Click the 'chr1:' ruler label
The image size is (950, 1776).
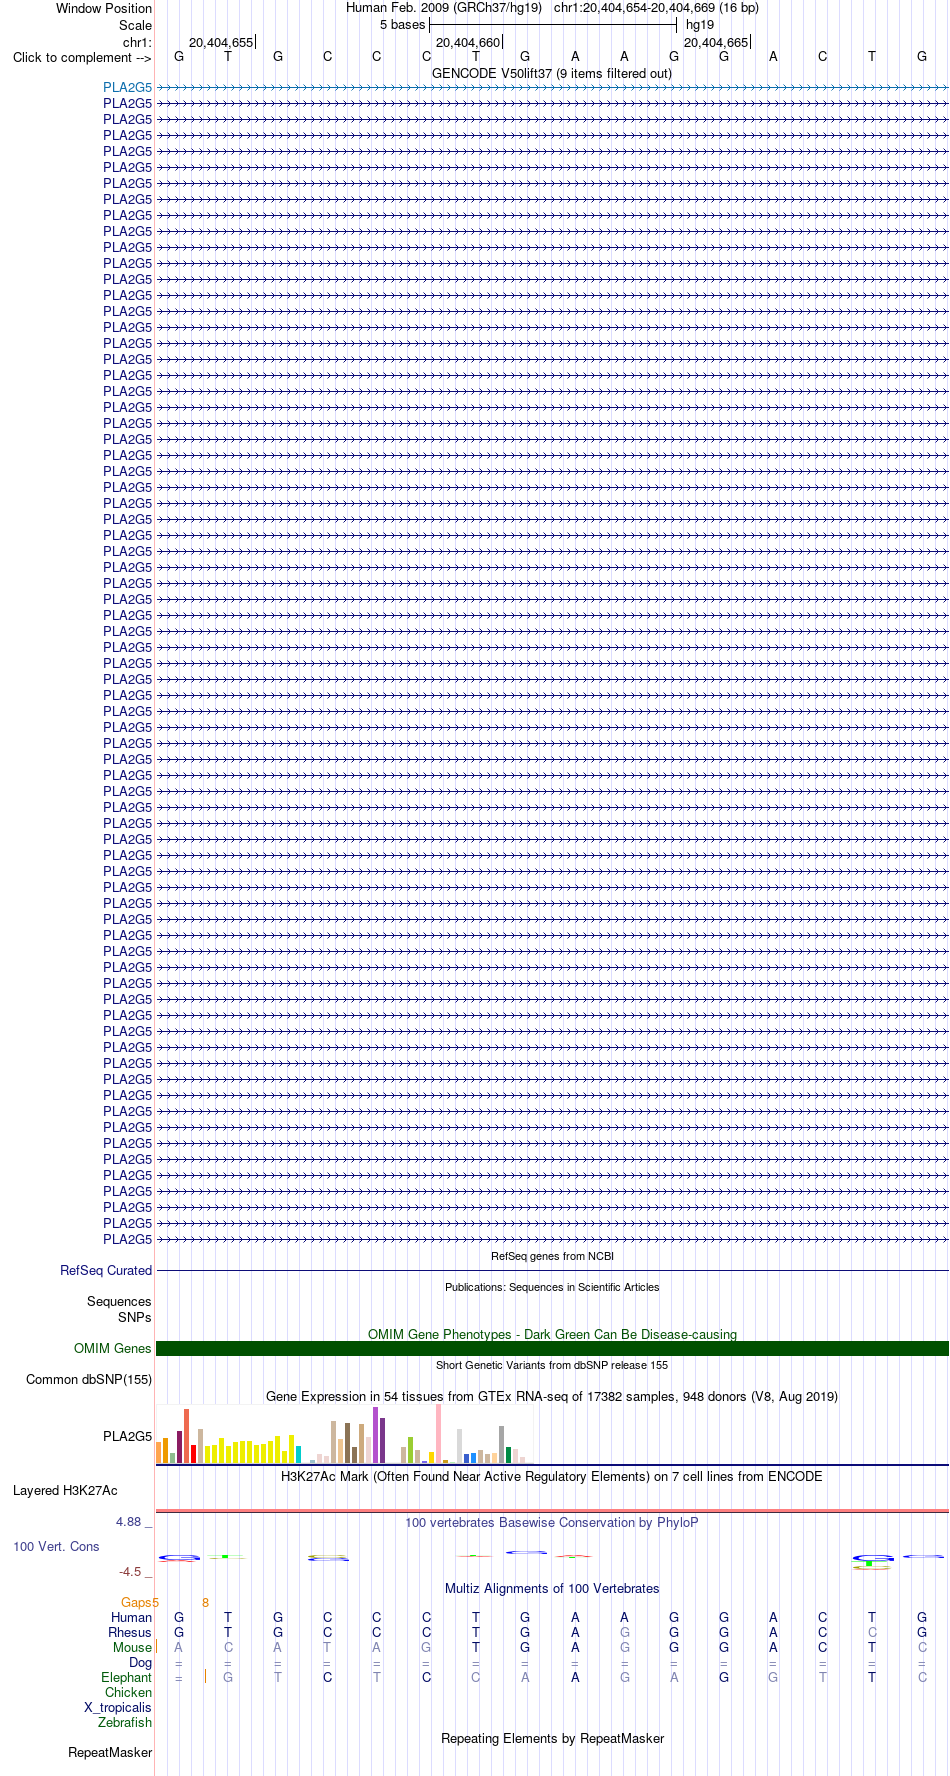click(137, 42)
